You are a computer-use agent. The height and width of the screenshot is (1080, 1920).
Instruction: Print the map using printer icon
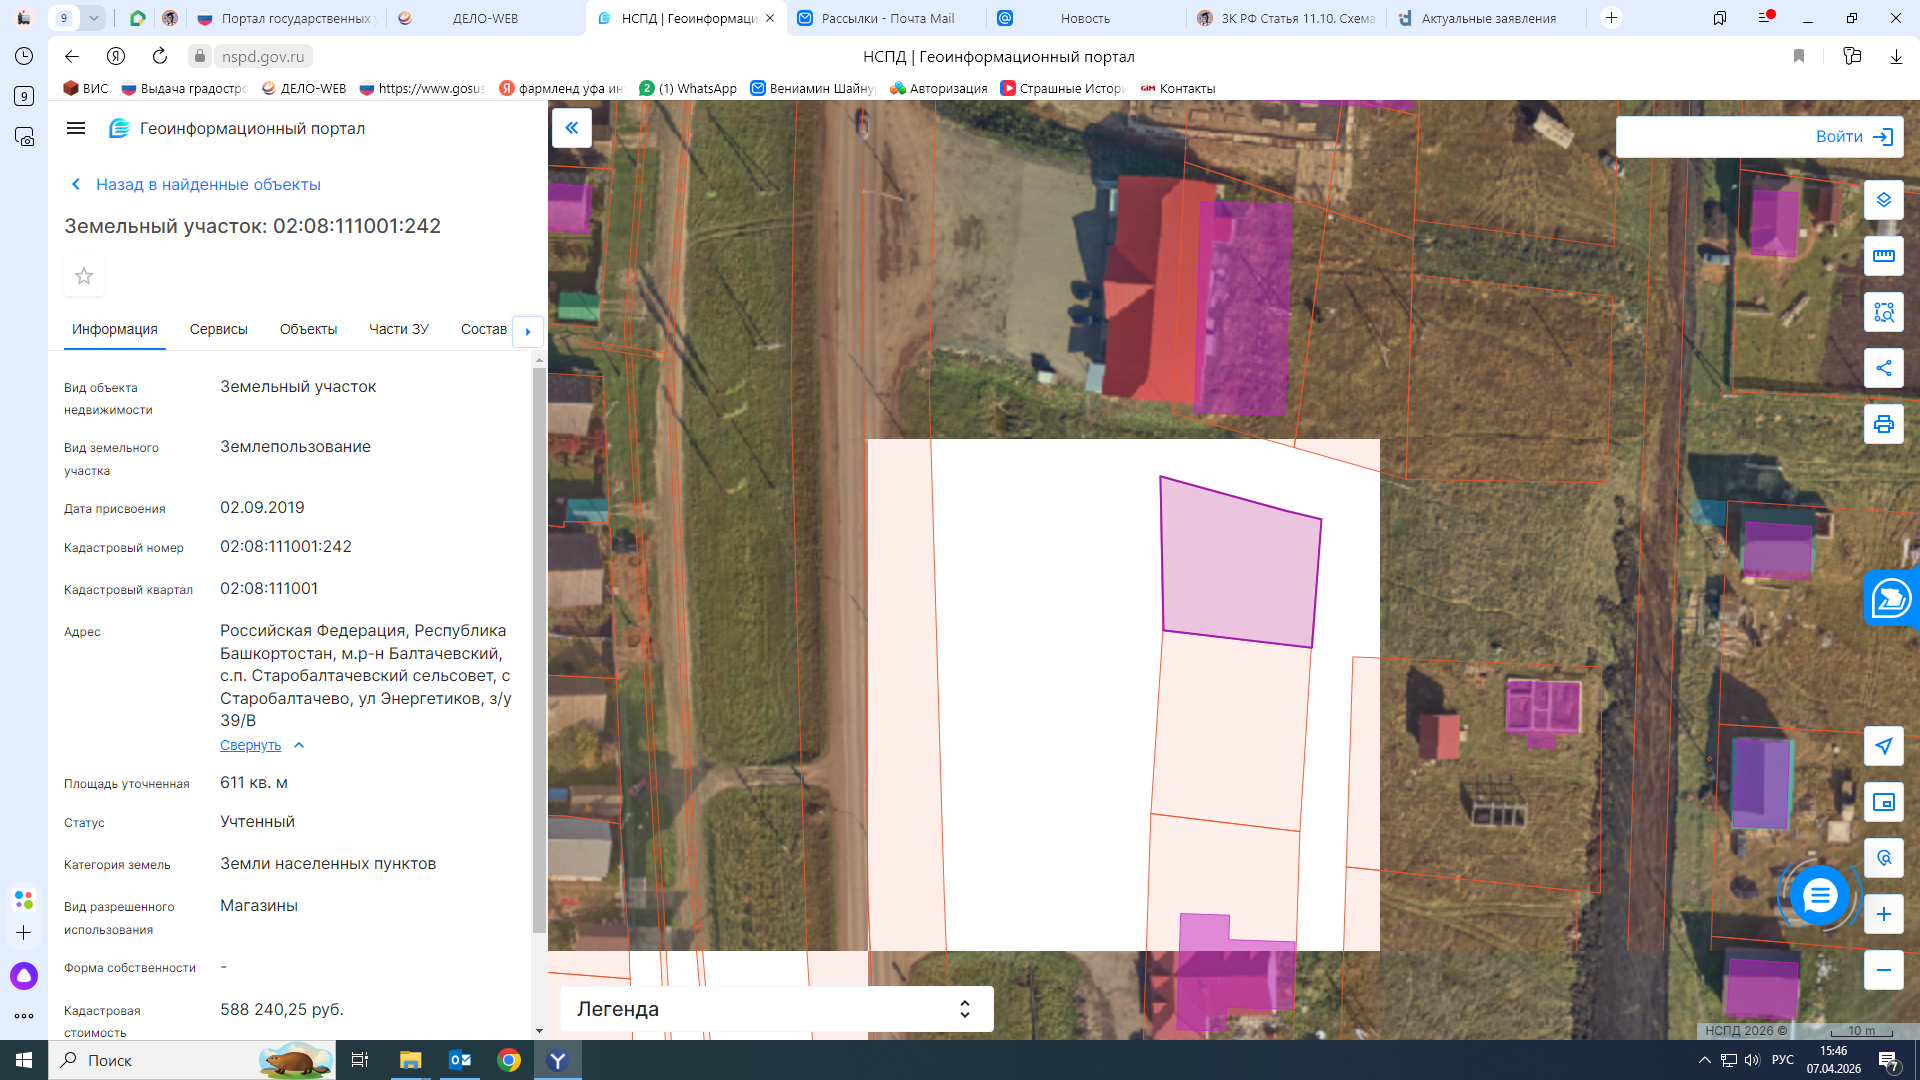[1883, 424]
